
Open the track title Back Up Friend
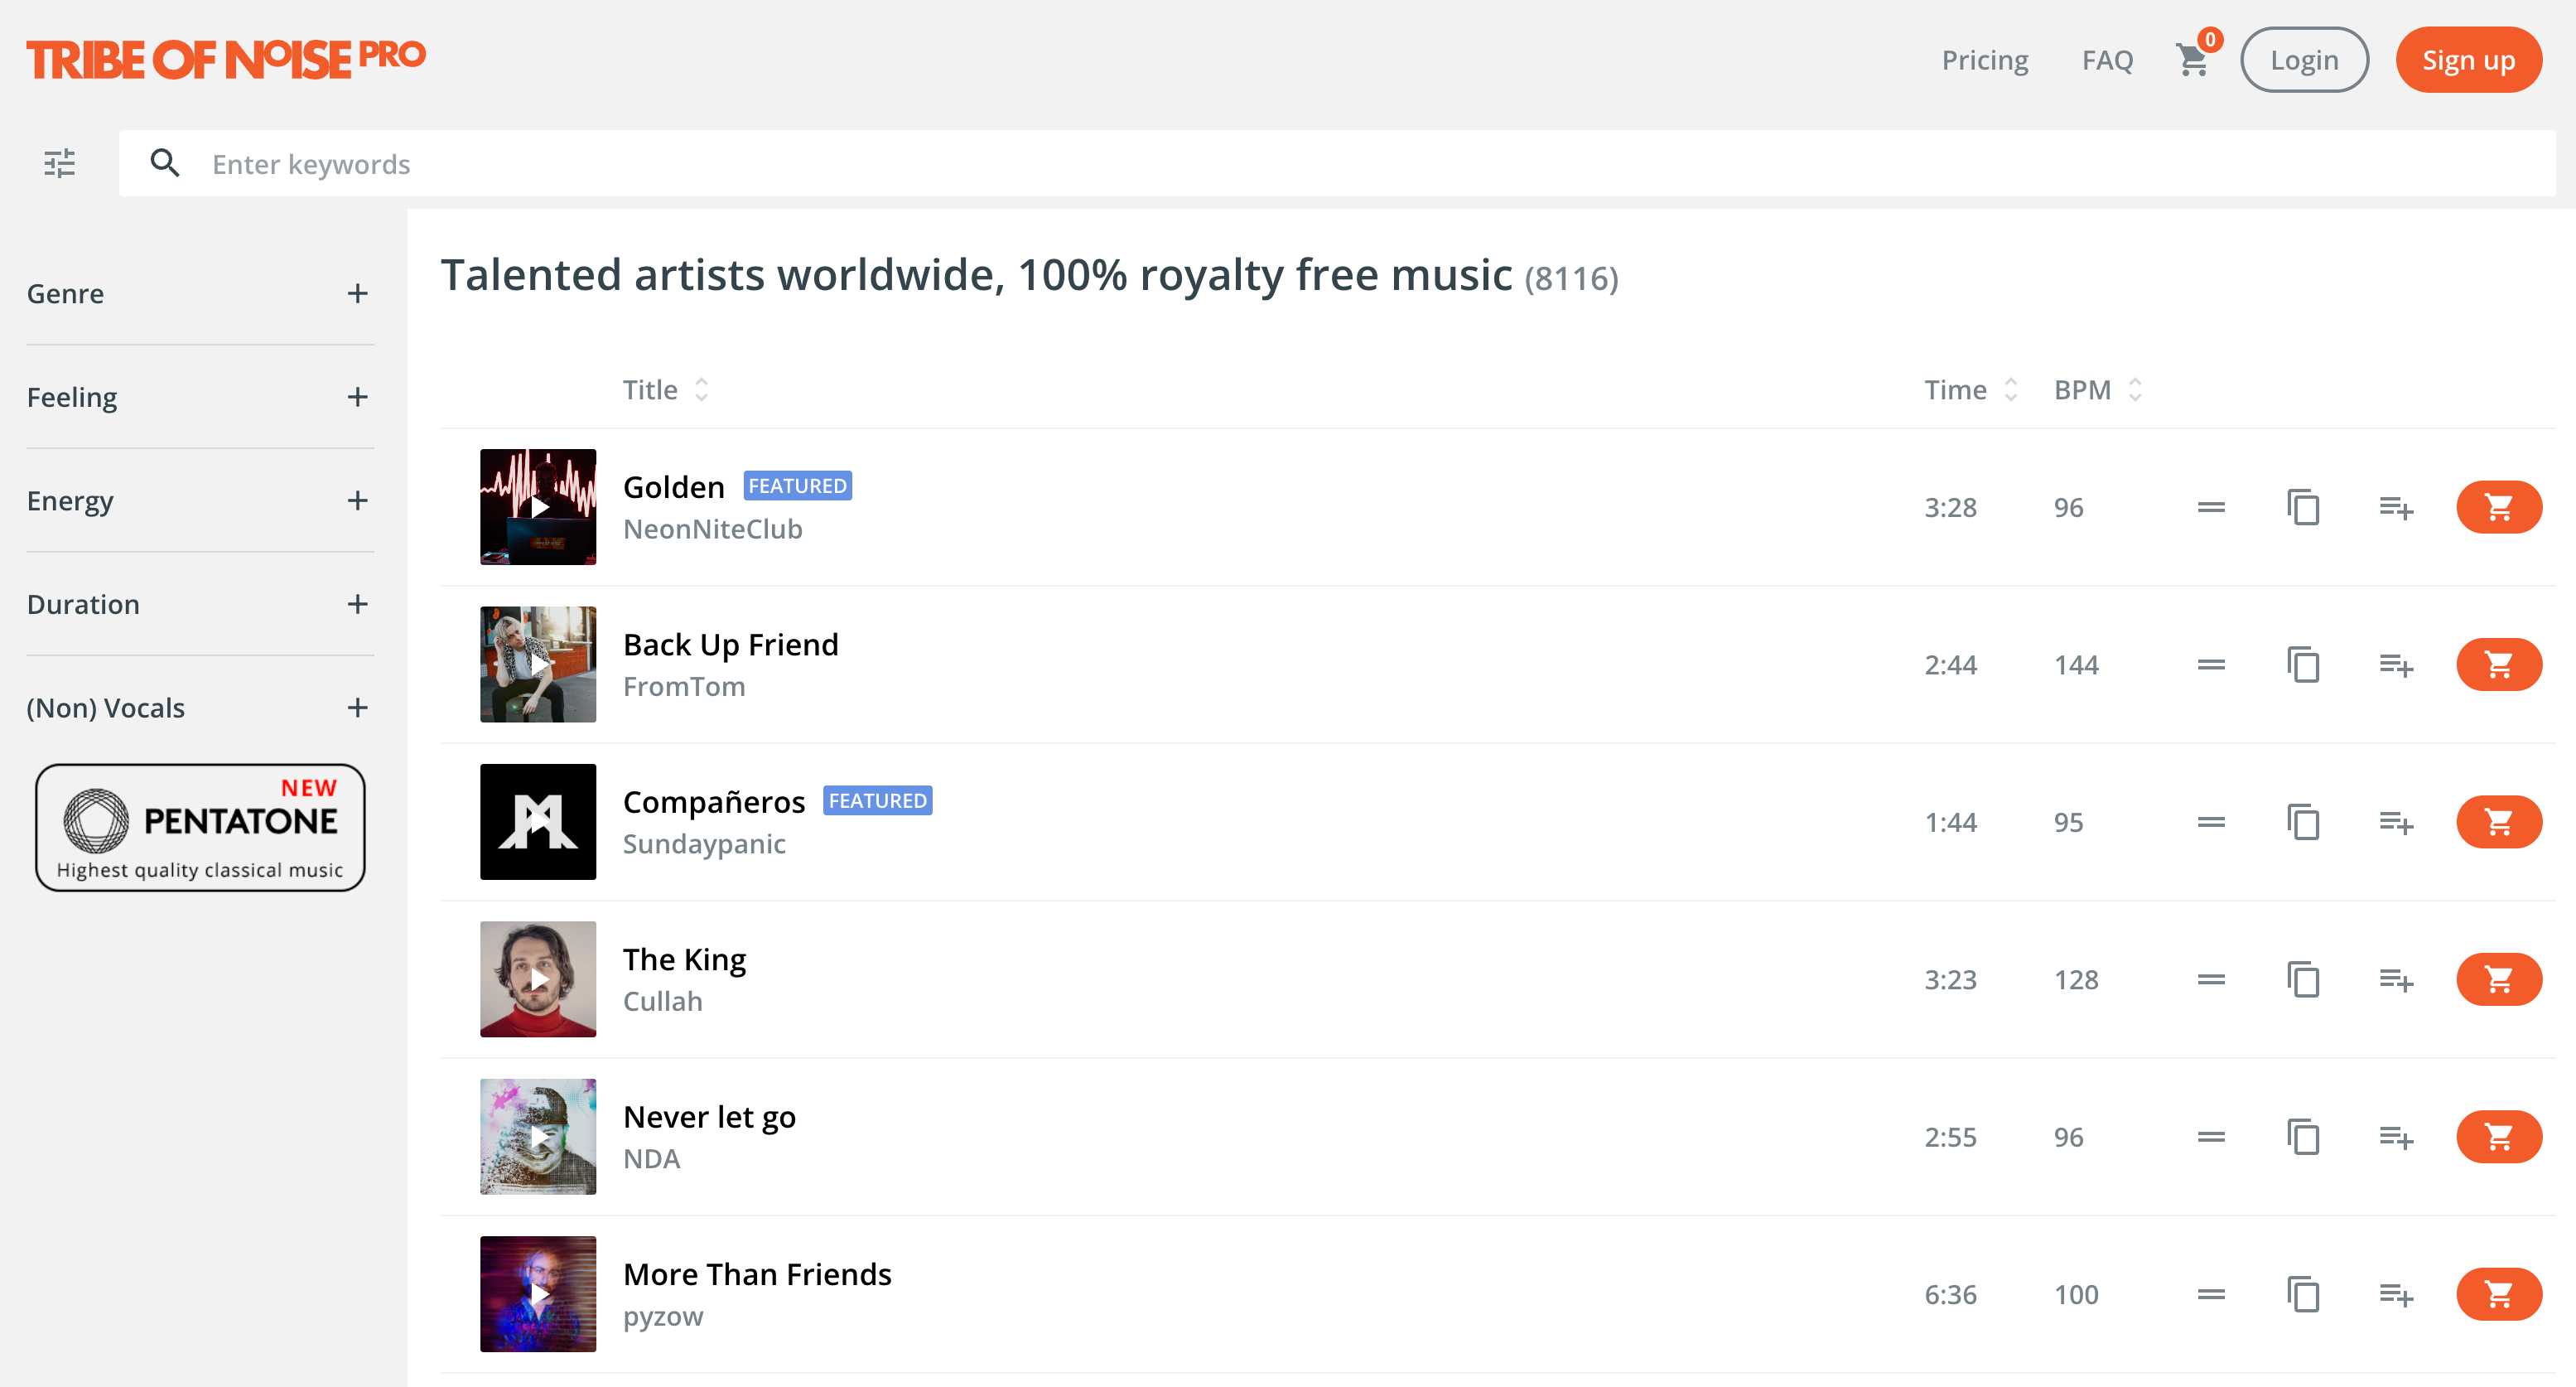730,645
